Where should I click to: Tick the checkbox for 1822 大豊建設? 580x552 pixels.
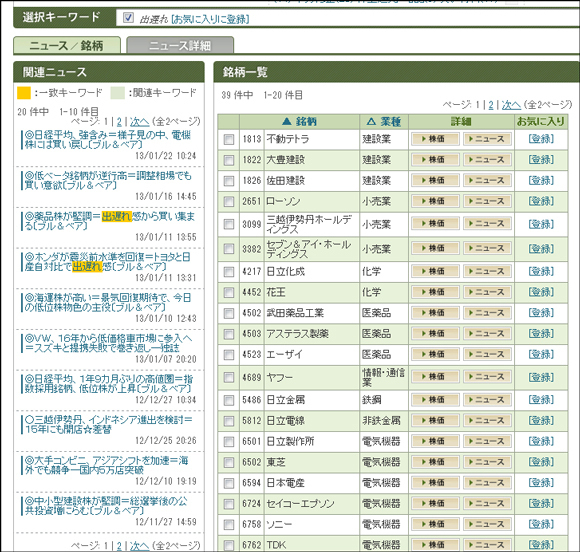tap(229, 160)
